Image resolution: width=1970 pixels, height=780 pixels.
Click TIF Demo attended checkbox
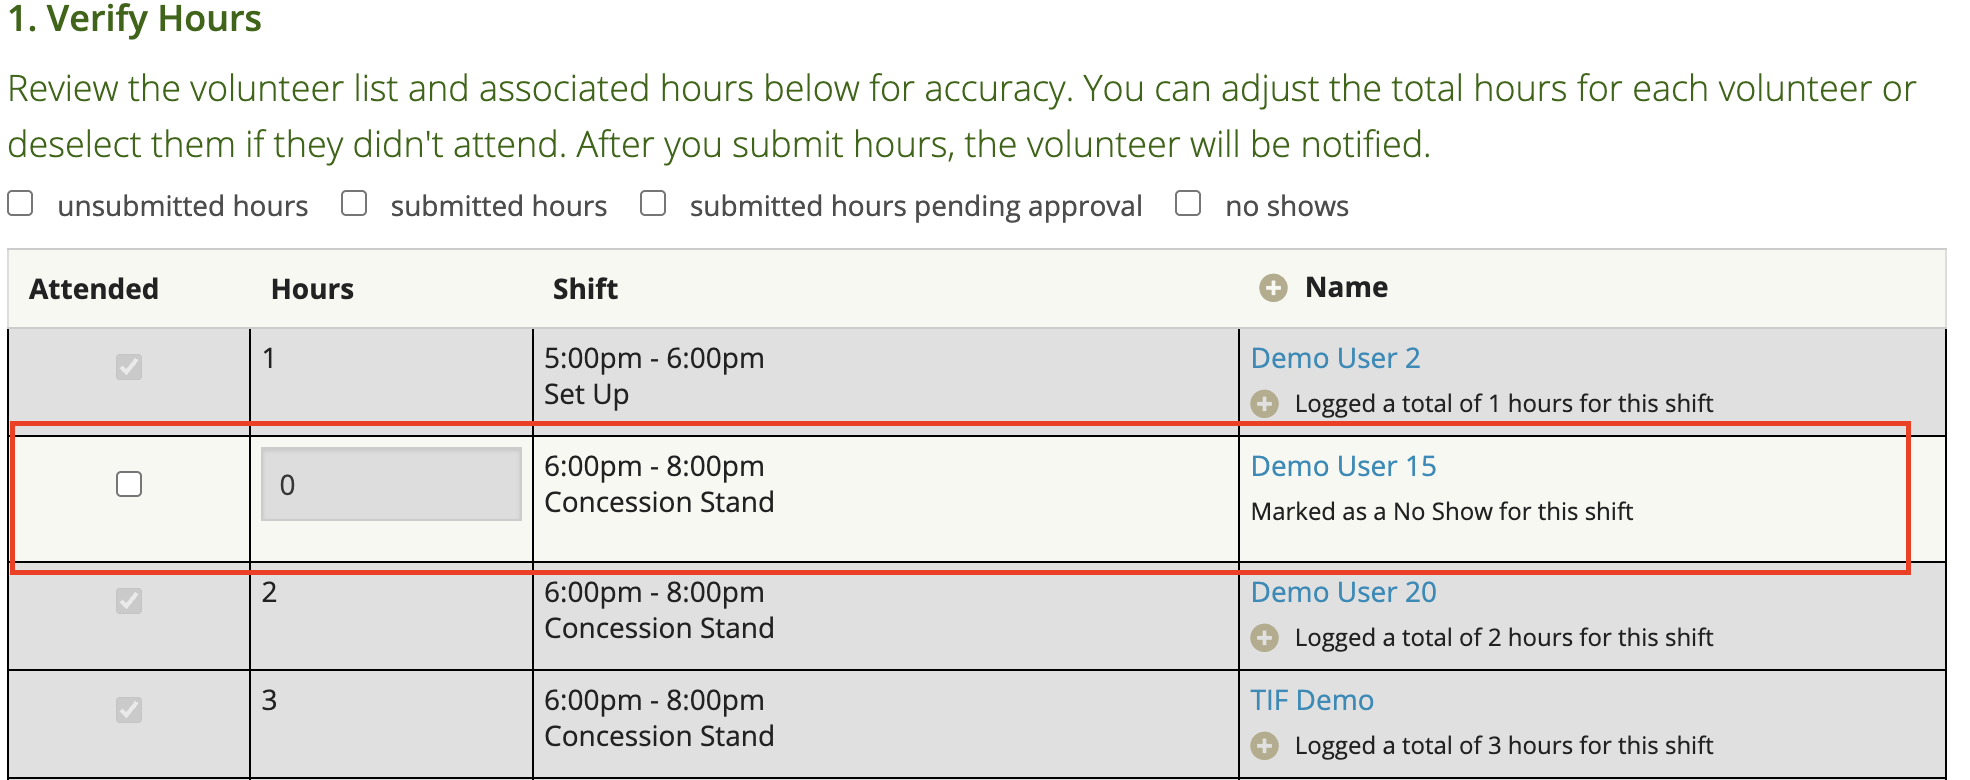point(129,710)
